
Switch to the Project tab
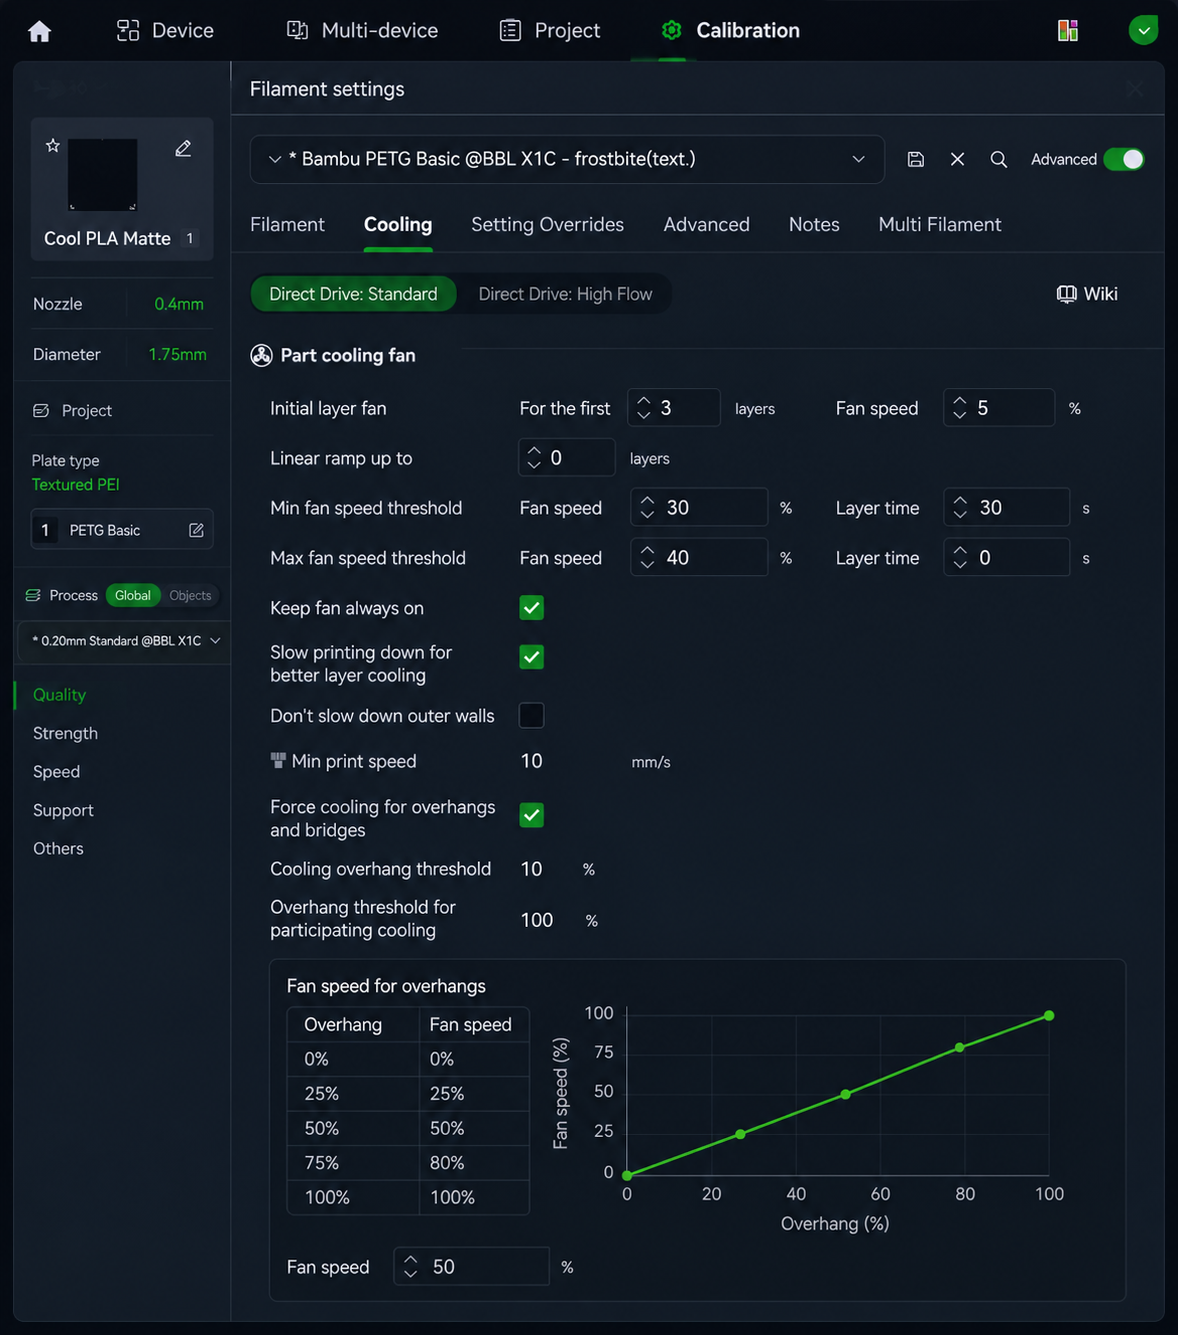pos(550,30)
